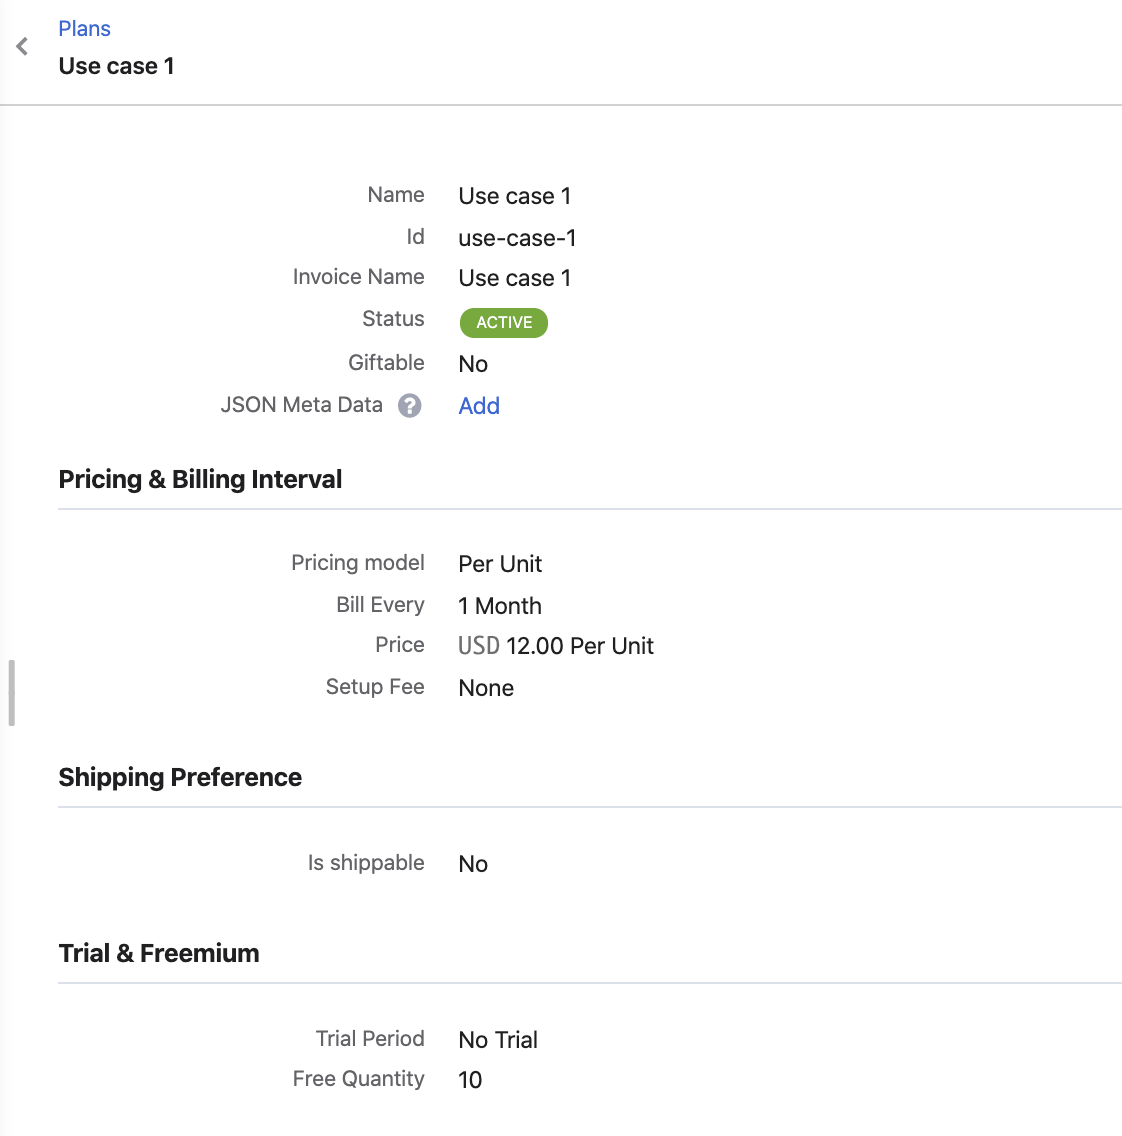Click the JSON Meta Data help icon
Viewport: 1122px width, 1136px height.
(410, 406)
